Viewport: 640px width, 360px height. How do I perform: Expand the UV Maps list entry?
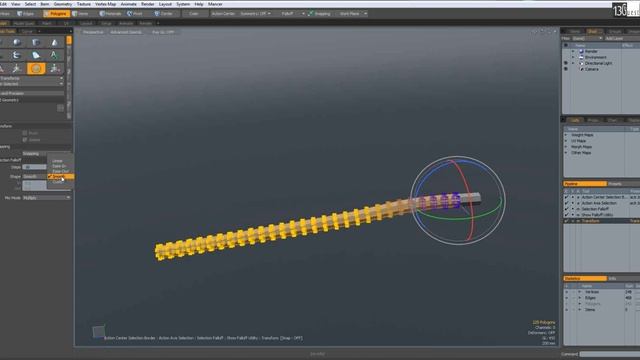pos(566,141)
